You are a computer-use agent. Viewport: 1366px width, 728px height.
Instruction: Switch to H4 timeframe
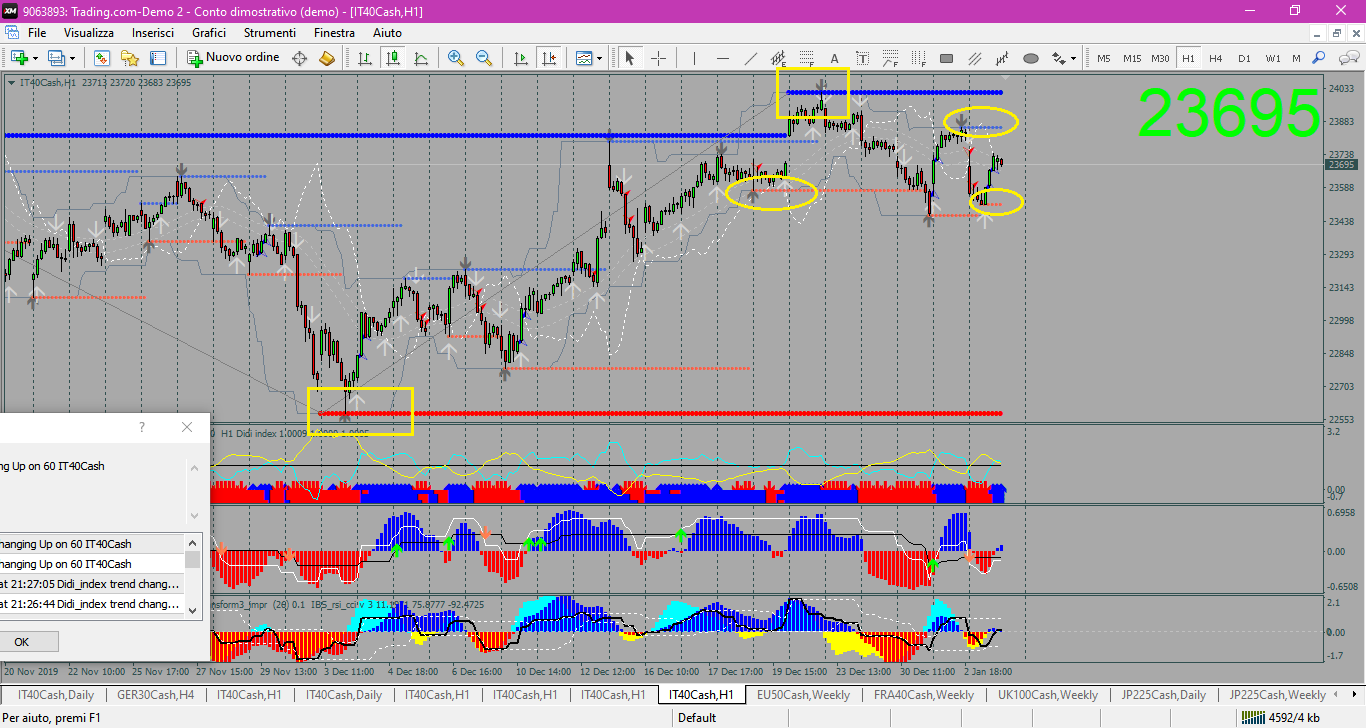point(1216,58)
